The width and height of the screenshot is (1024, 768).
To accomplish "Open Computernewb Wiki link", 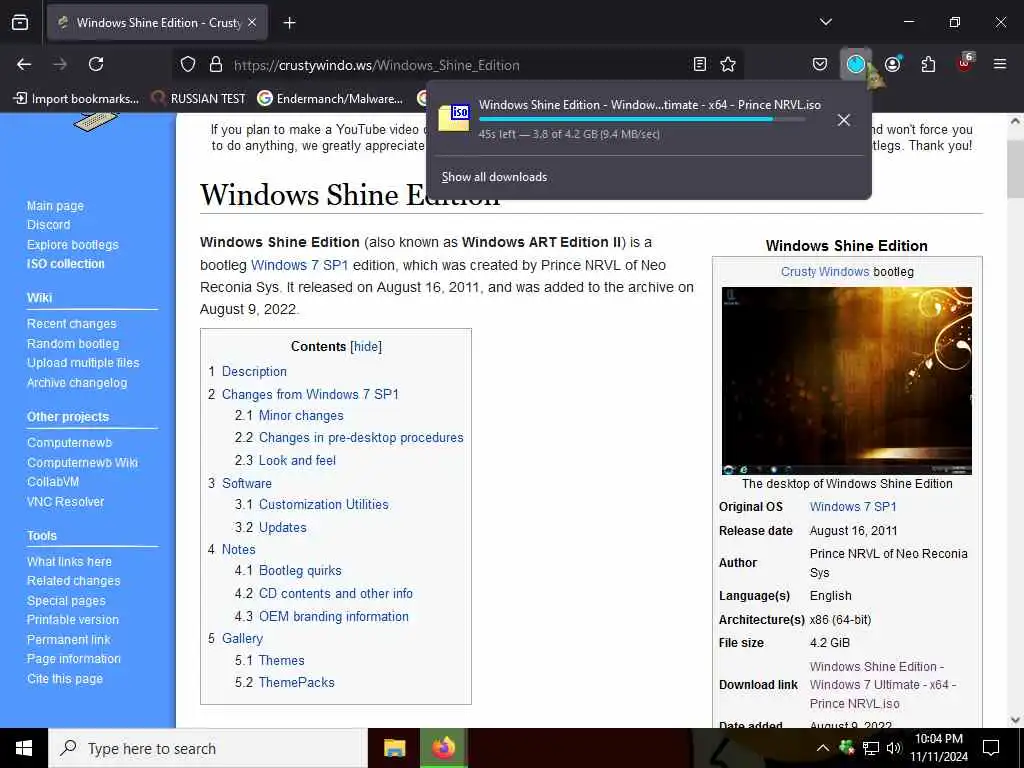I will coord(82,462).
